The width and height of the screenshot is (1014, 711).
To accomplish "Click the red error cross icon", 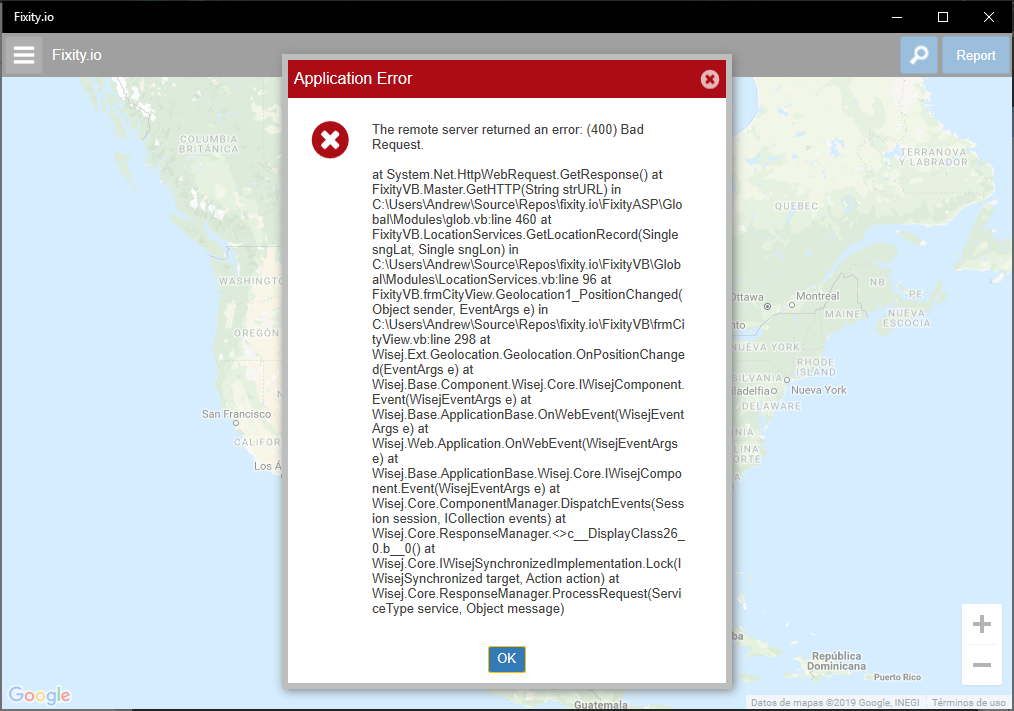I will 330,140.
